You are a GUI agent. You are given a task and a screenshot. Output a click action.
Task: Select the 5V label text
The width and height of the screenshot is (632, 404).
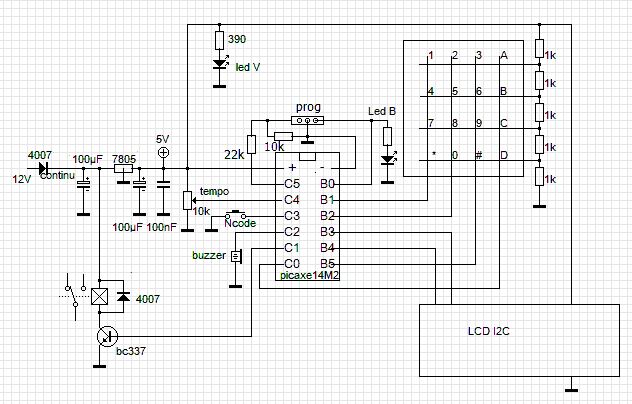coord(162,139)
